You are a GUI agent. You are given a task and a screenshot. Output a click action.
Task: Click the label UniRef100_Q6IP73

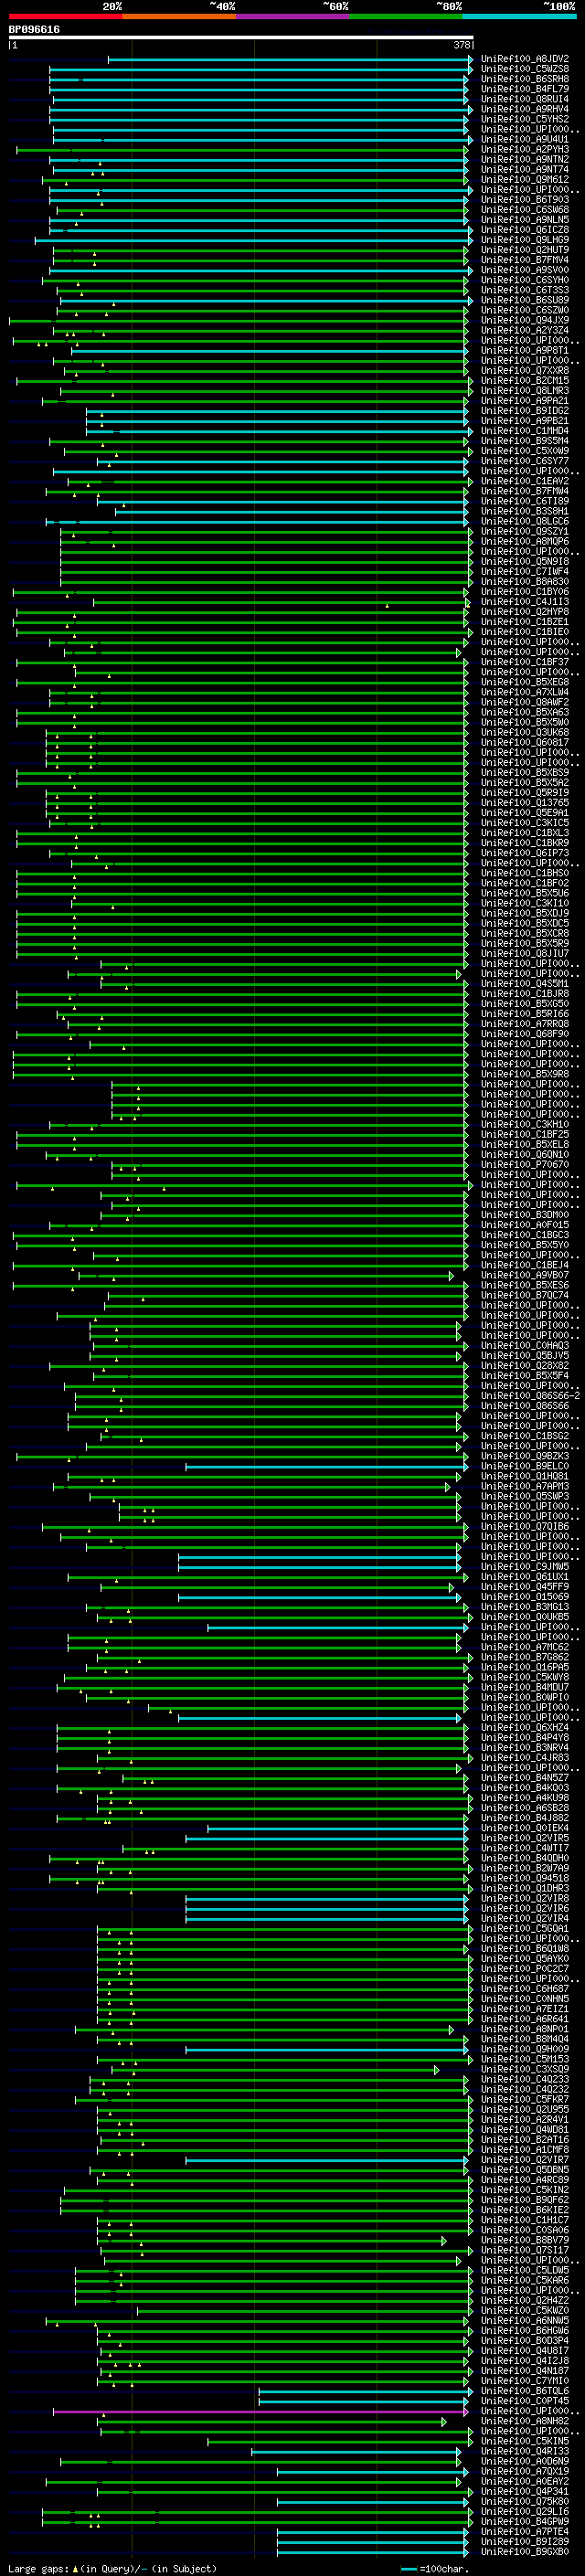pos(525,853)
